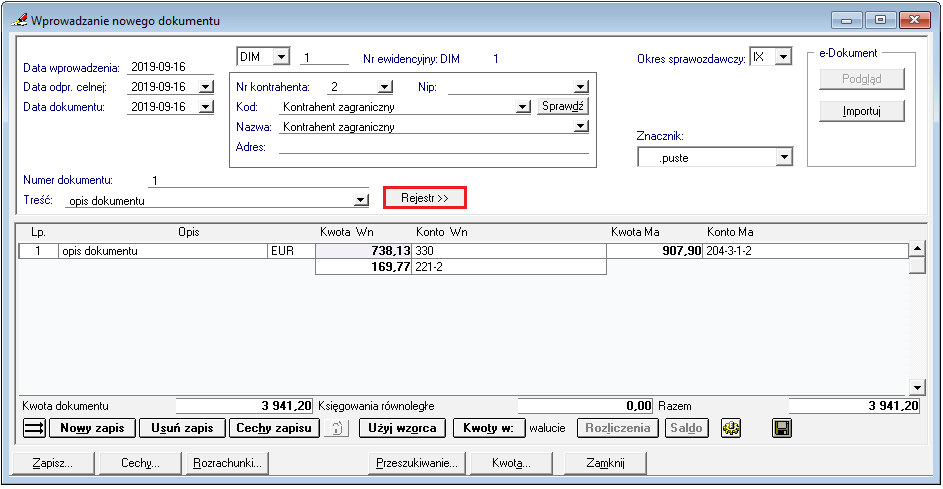943x489 pixels.
Task: Open the DIM document type dropdown
Action: (281, 57)
